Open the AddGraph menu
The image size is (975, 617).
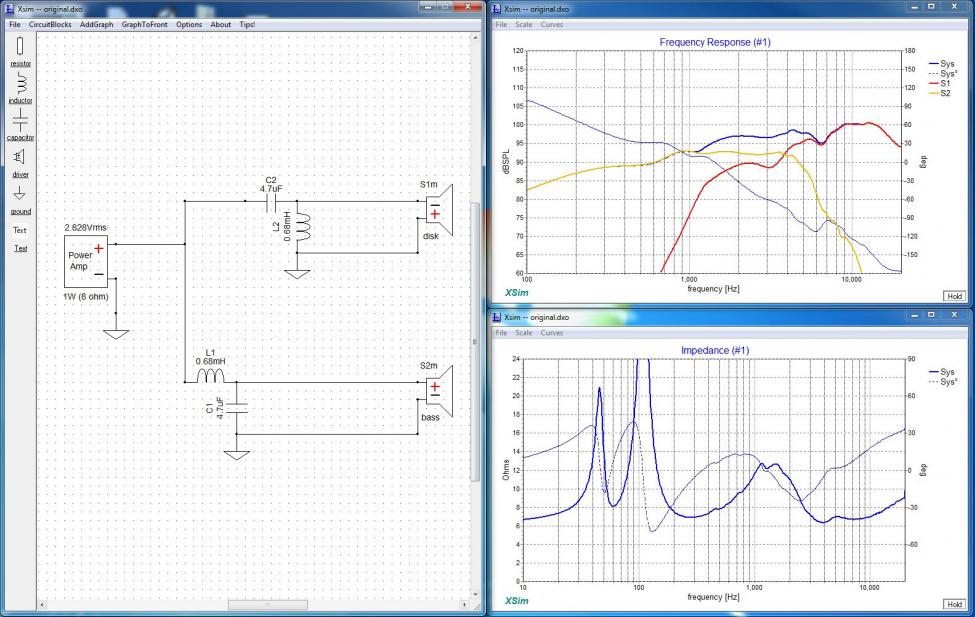(x=97, y=24)
